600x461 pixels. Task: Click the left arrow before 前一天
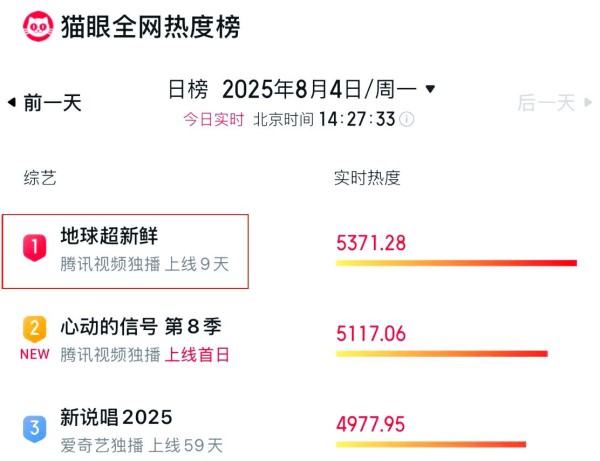pos(11,102)
